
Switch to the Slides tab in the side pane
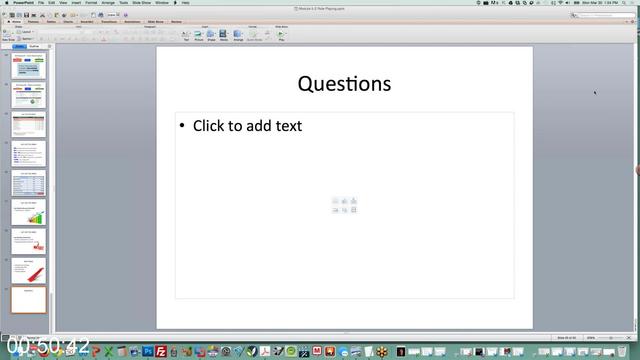click(x=19, y=47)
